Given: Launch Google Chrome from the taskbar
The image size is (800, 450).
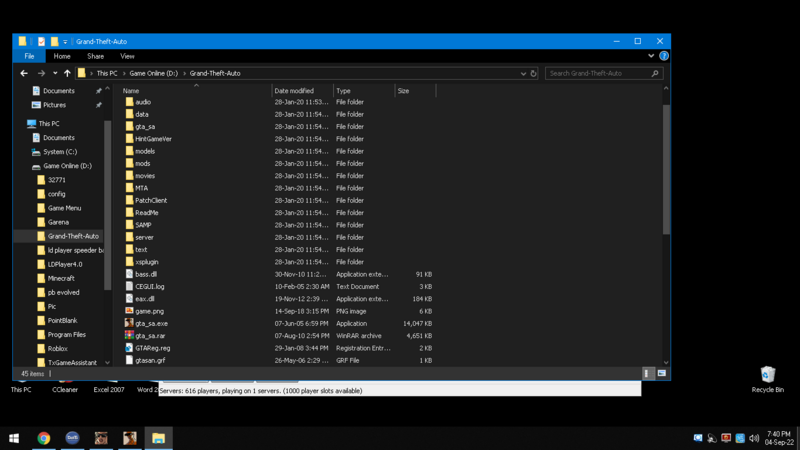Looking at the screenshot, I should [x=44, y=438].
